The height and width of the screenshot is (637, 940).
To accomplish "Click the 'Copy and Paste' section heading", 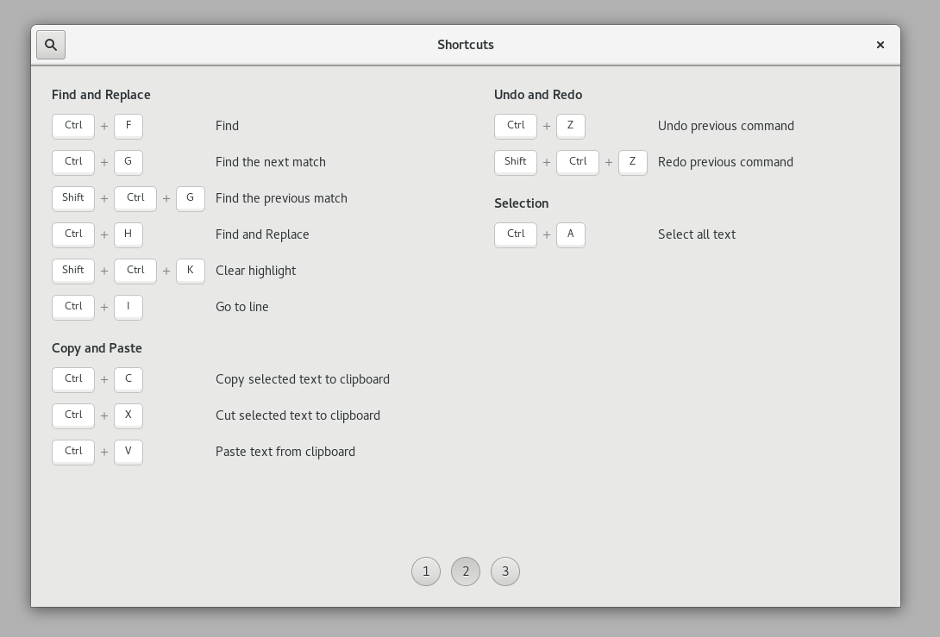I will [x=97, y=348].
